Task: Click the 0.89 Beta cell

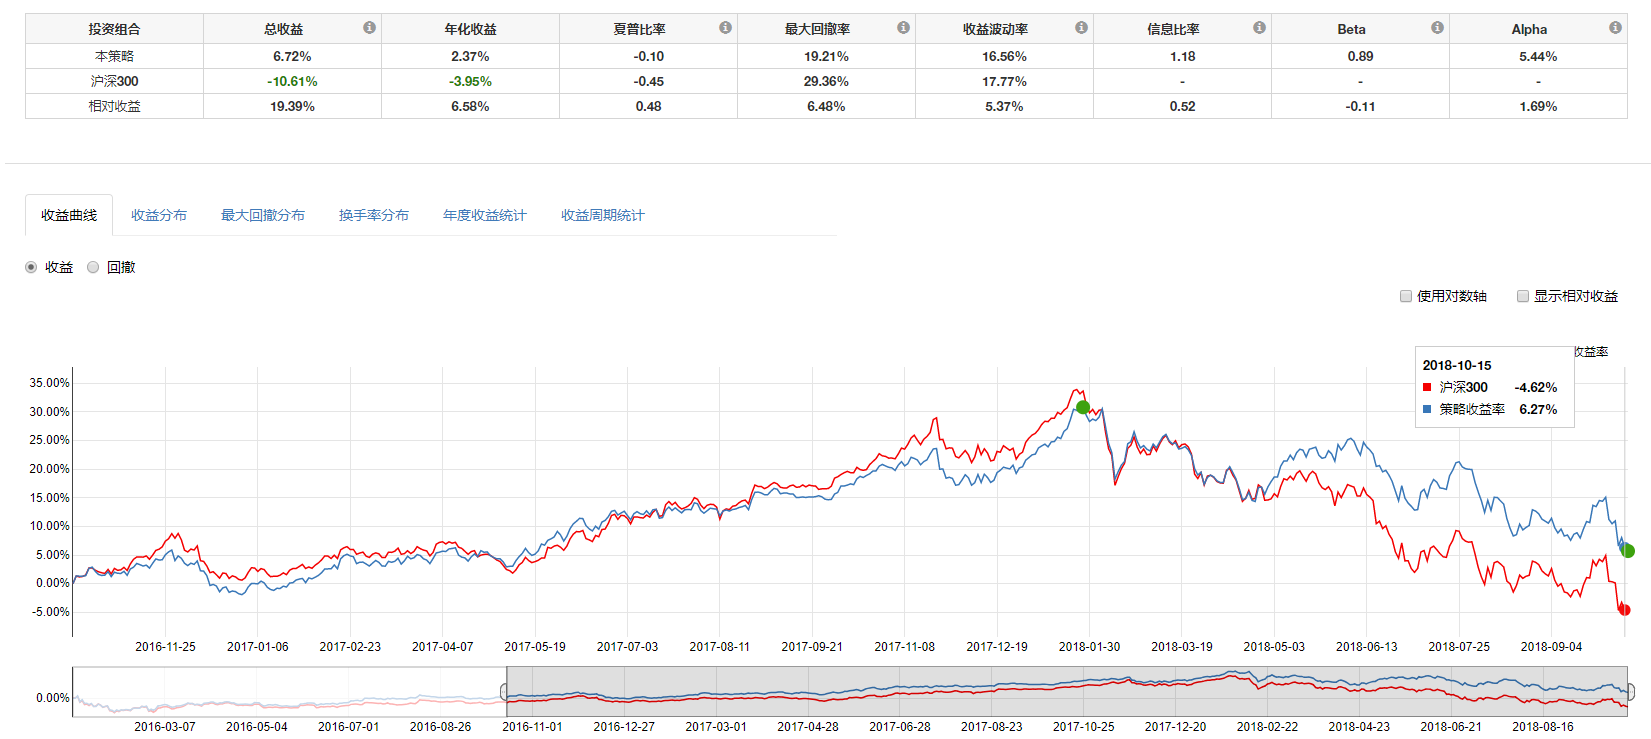Action: coord(1360,56)
